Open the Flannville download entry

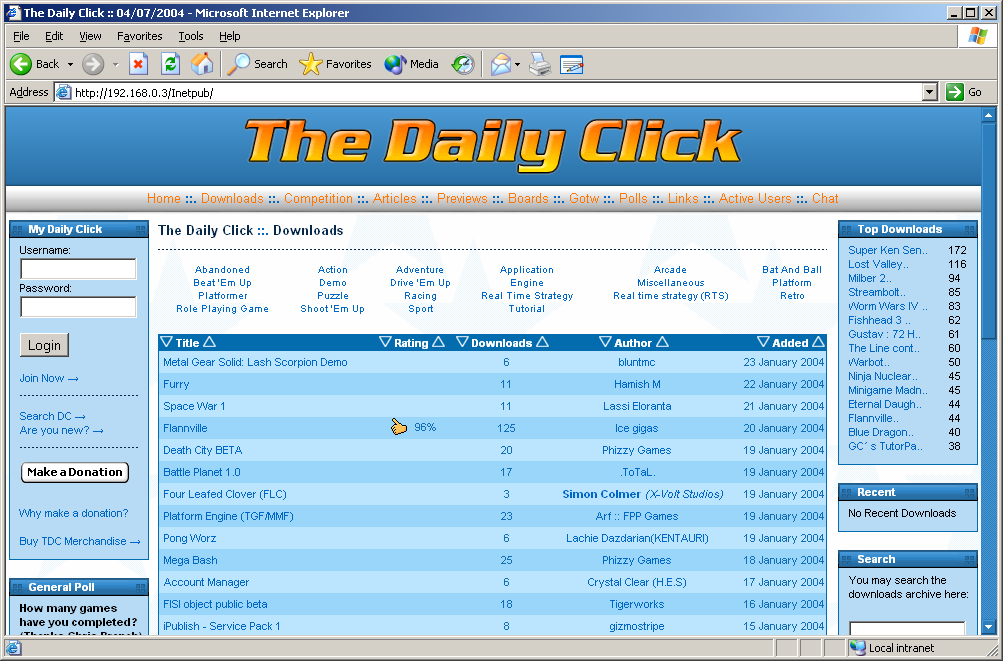coord(186,428)
